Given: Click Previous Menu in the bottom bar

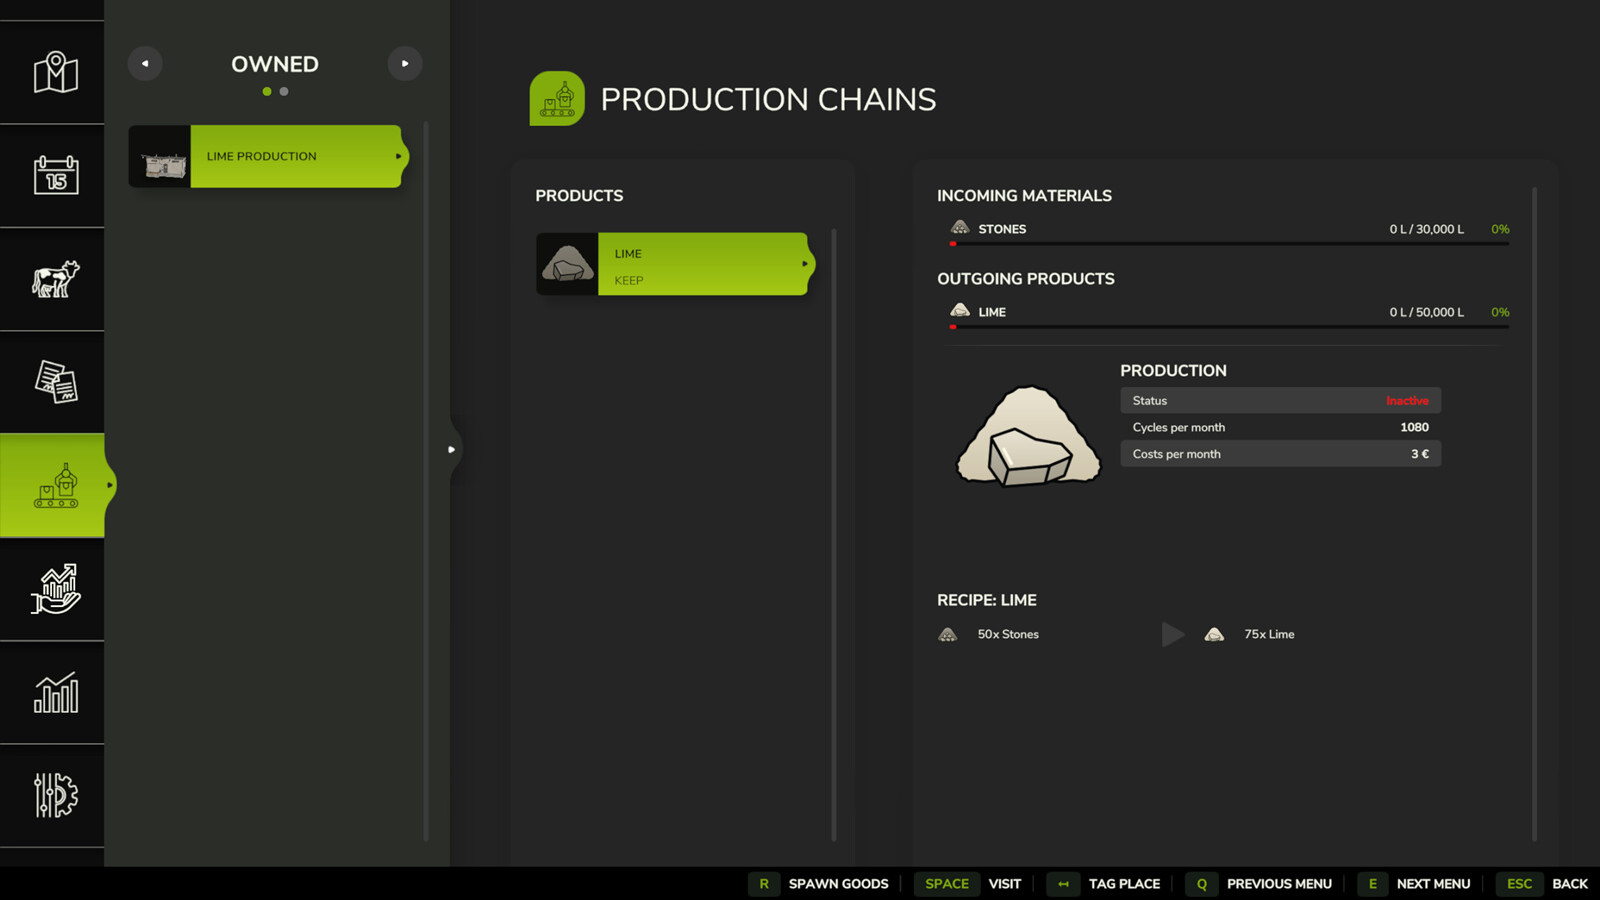Looking at the screenshot, I should pyautogui.click(x=1279, y=884).
